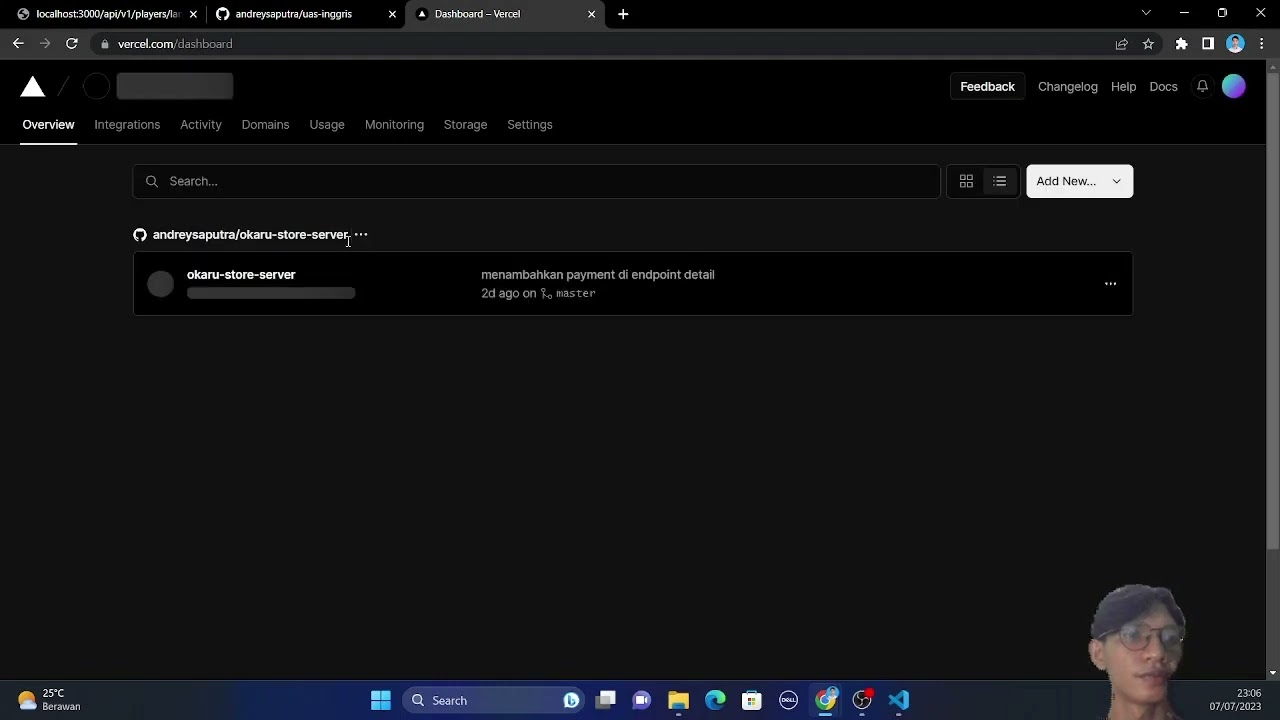This screenshot has width=1280, height=720.
Task: Open the Usage tab
Action: tap(327, 125)
